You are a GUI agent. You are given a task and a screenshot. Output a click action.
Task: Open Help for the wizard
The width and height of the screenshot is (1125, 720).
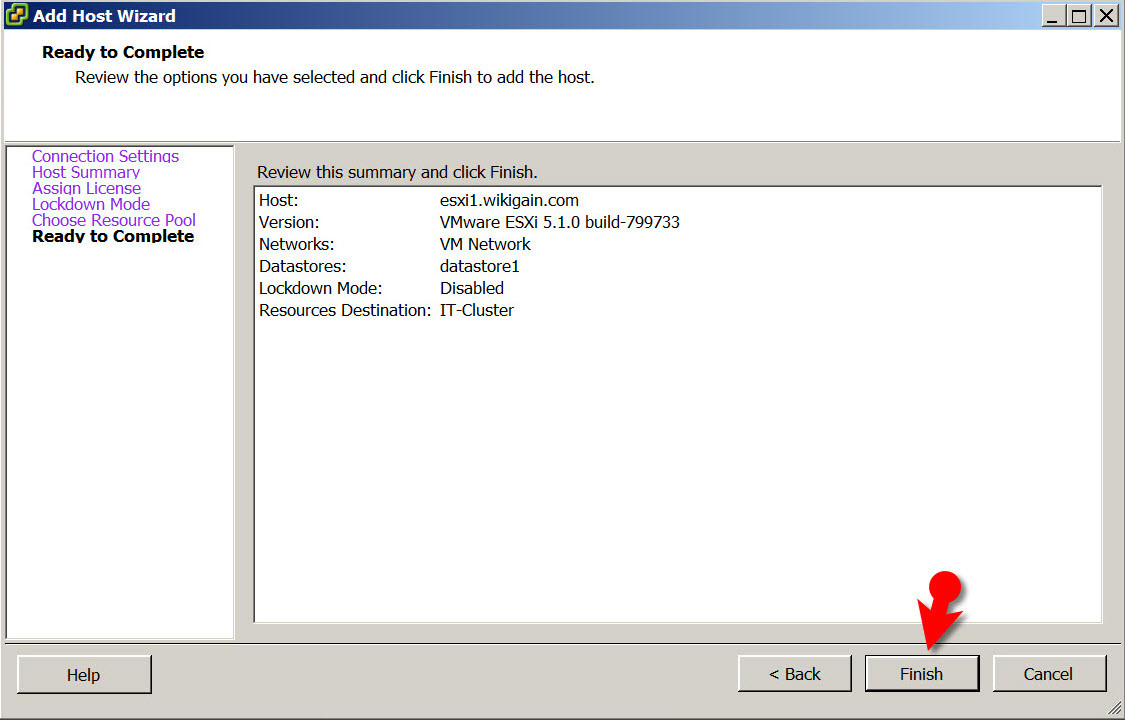(x=84, y=675)
